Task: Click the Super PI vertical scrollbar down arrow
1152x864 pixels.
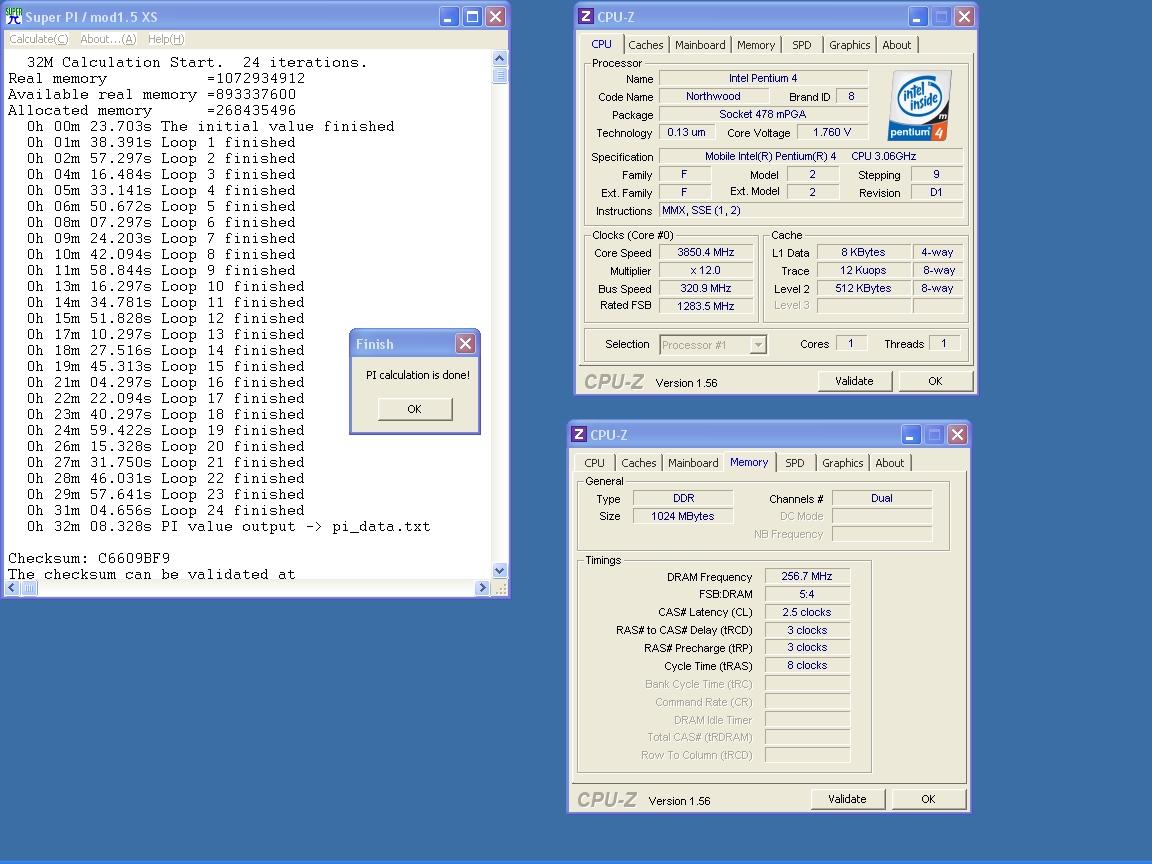Action: coord(500,571)
